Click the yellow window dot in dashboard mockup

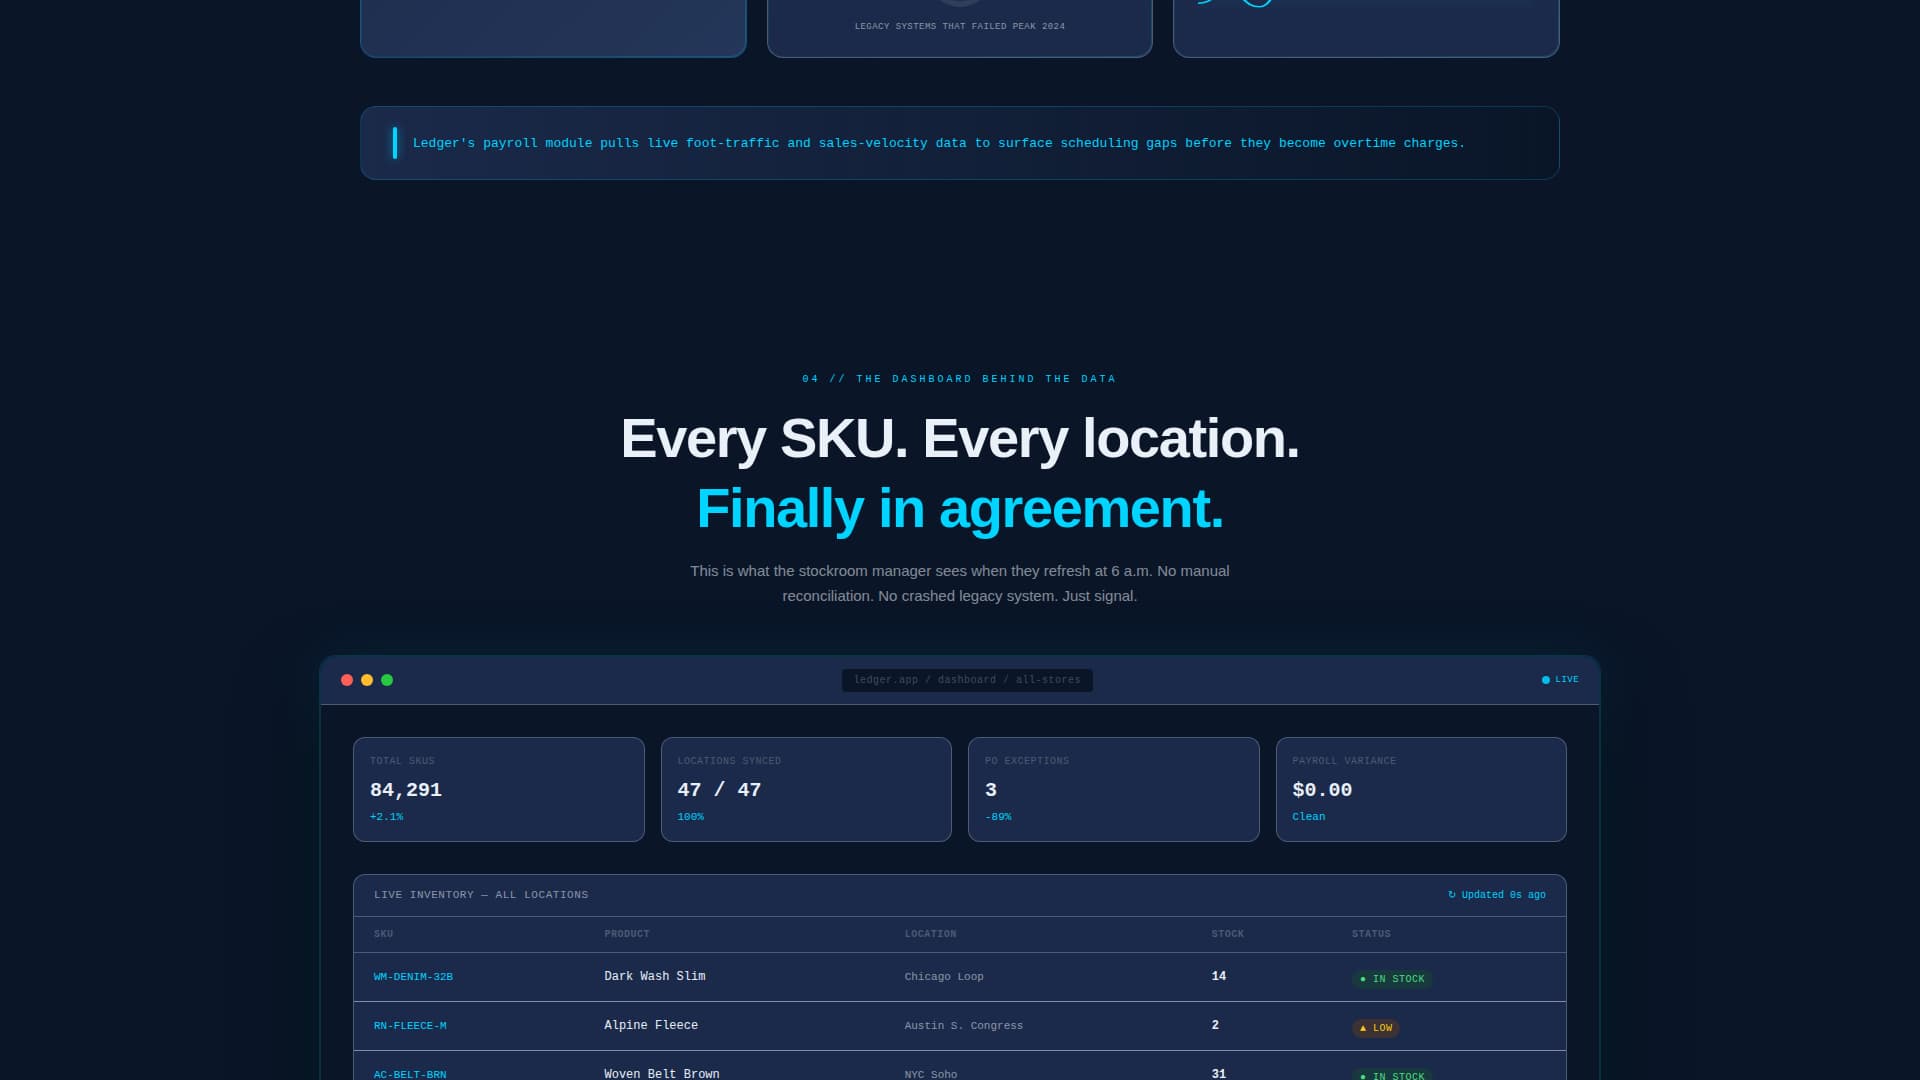pos(367,680)
